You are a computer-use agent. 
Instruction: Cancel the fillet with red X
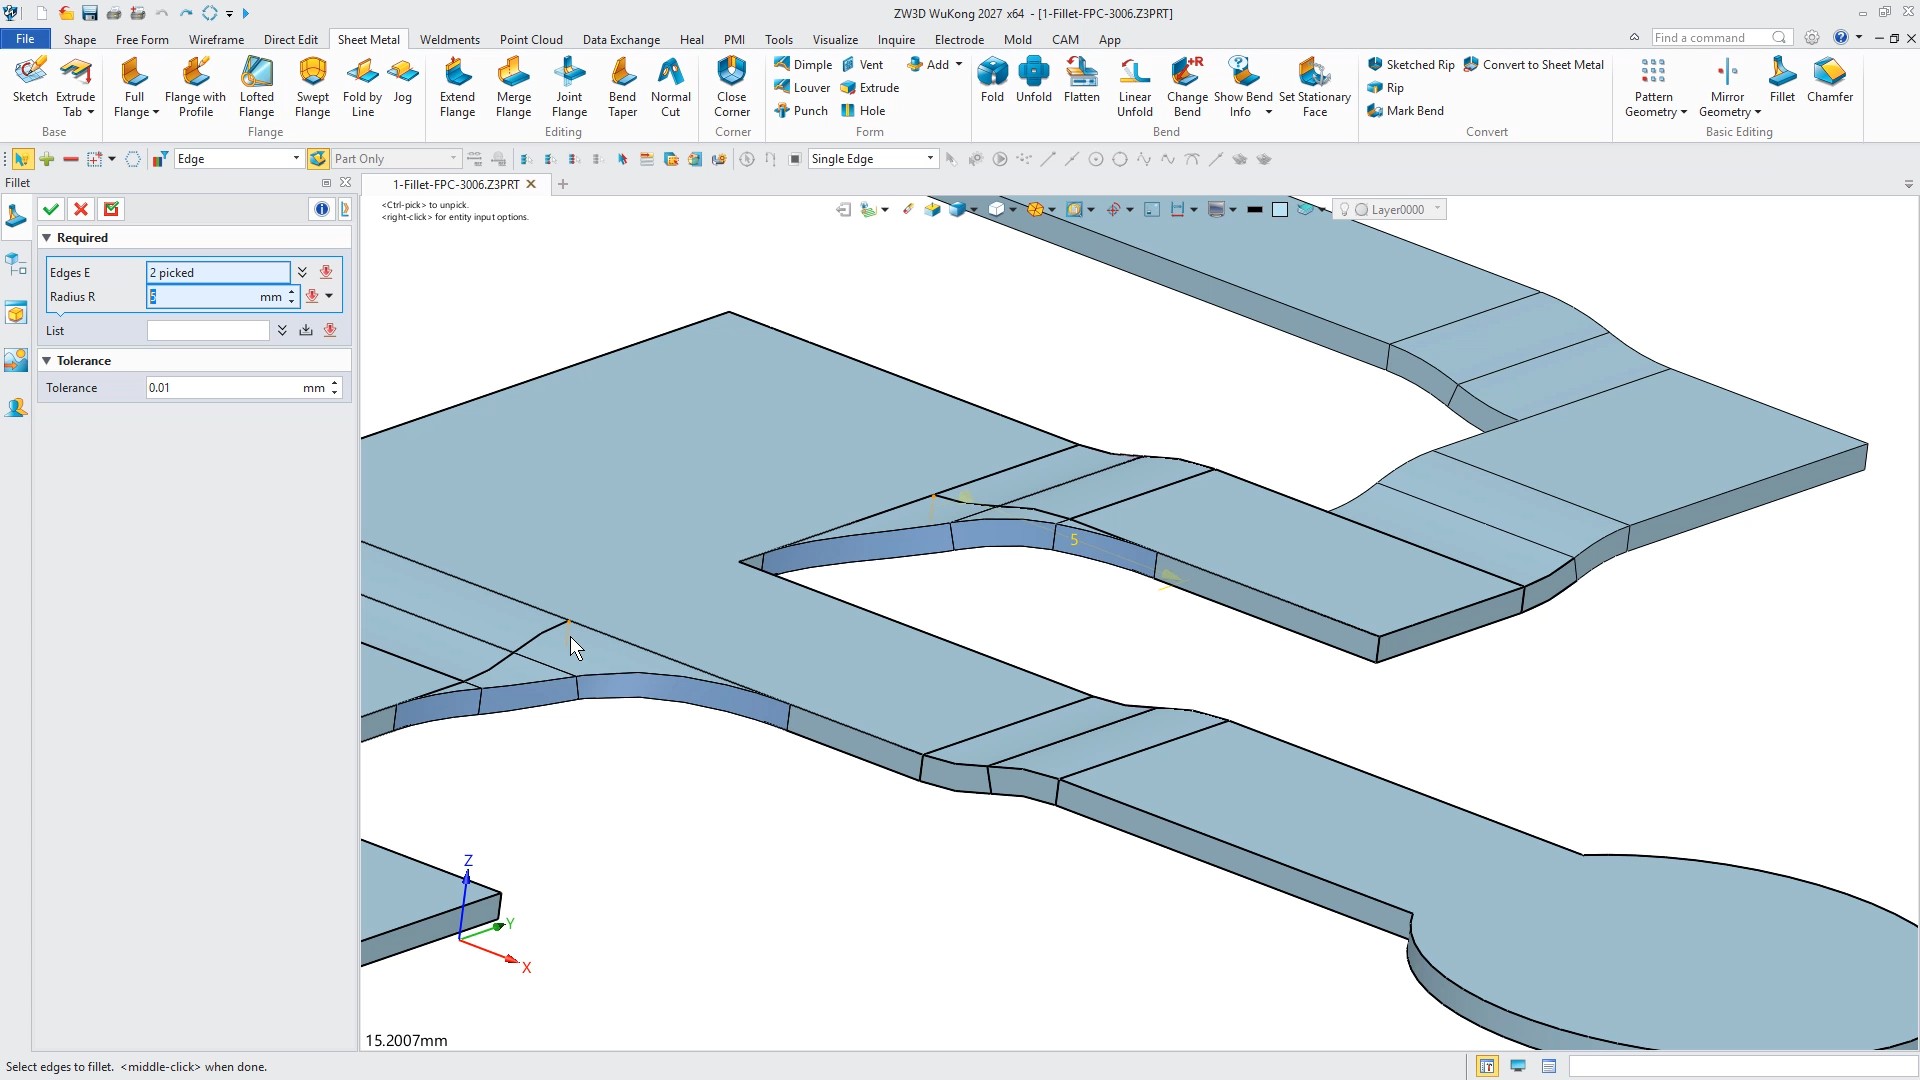pos(81,209)
